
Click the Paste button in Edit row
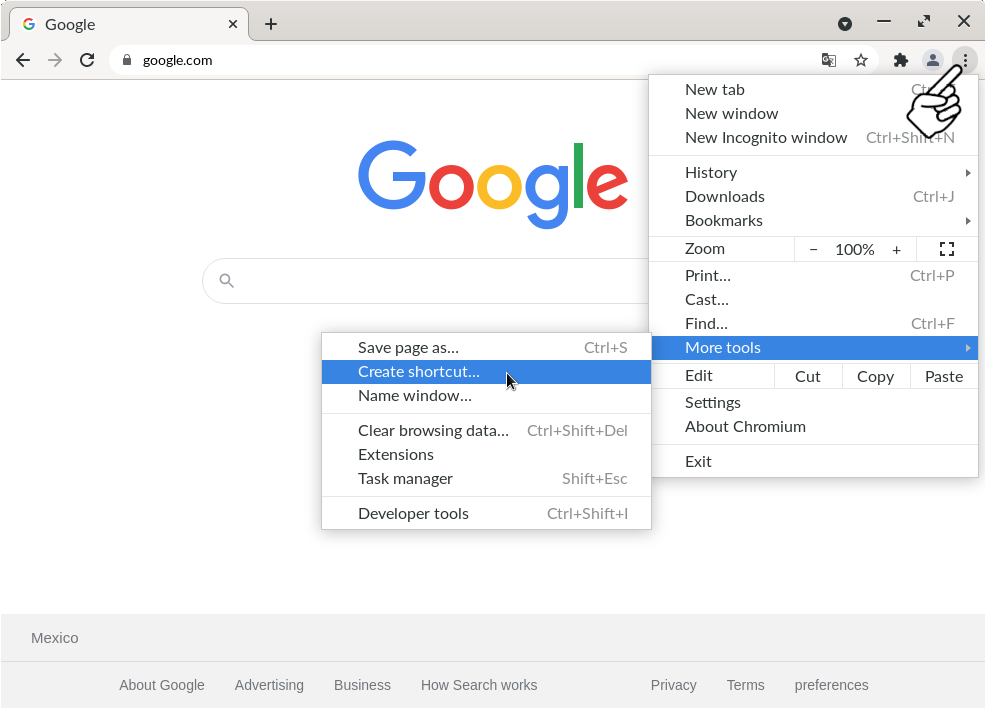[944, 376]
